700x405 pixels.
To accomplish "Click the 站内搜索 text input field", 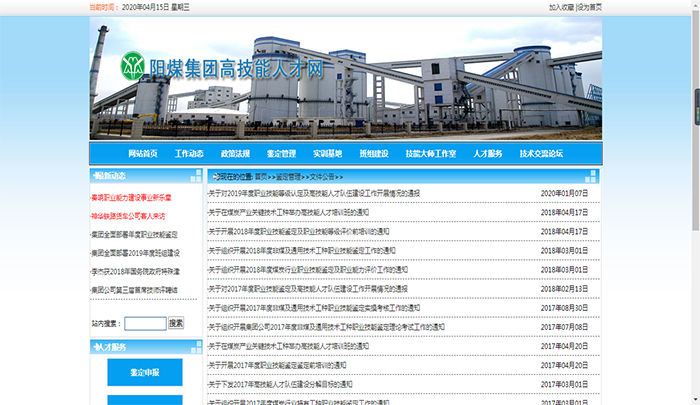I will pos(144,323).
